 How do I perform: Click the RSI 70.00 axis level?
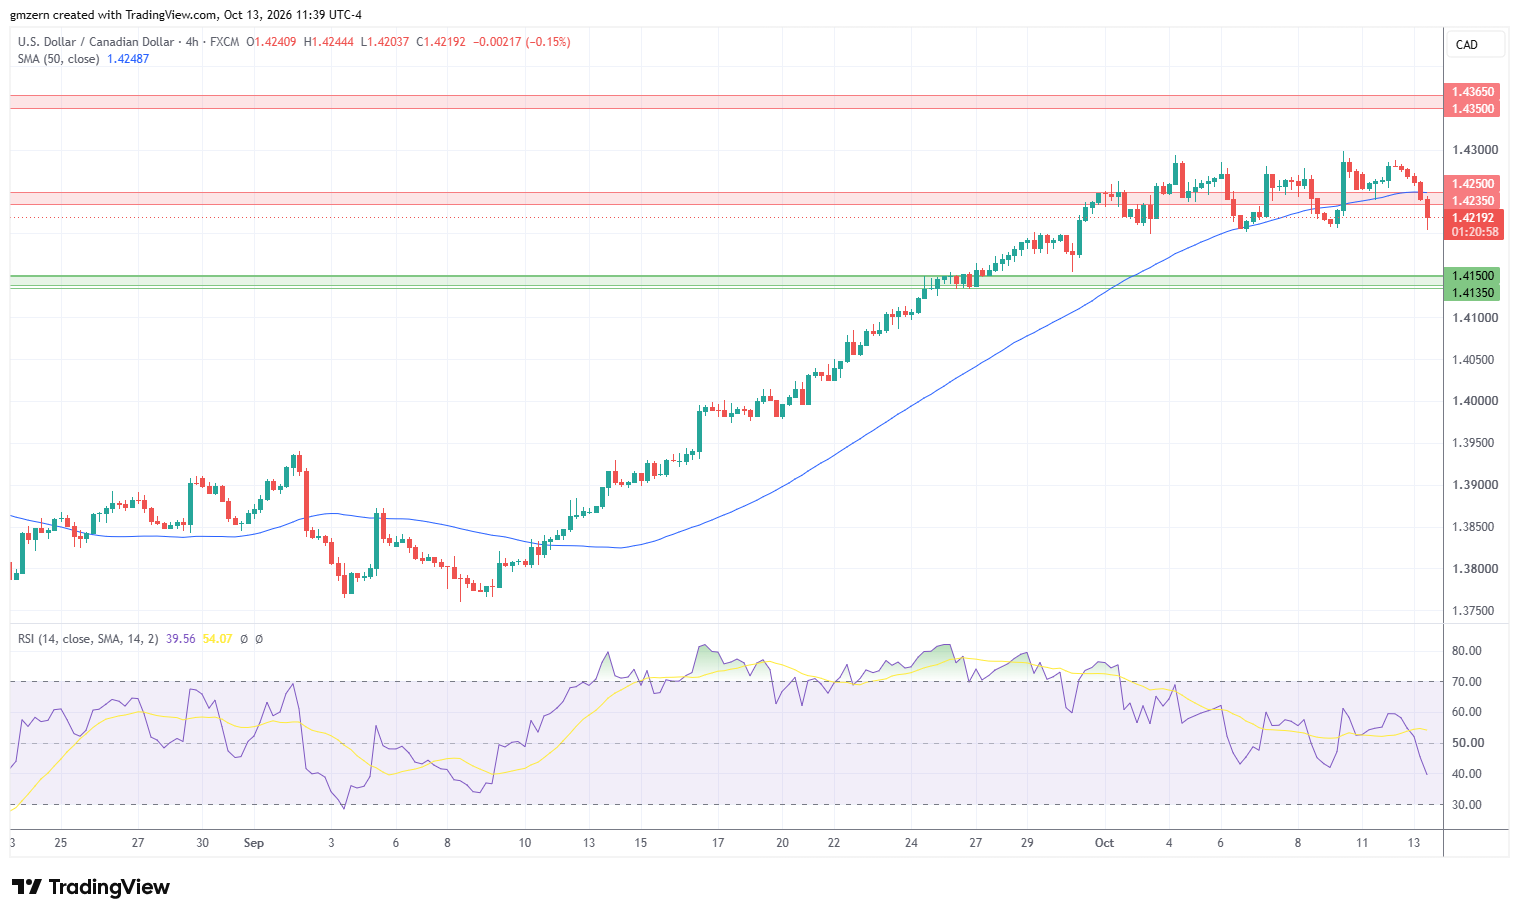click(x=1467, y=682)
